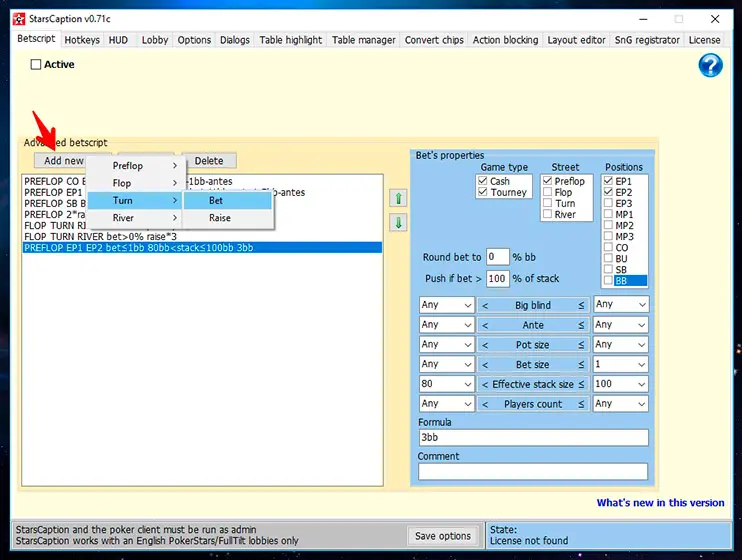Image resolution: width=742 pixels, height=560 pixels.
Task: Click the StarsCaption app icon in title bar
Action: 18,18
